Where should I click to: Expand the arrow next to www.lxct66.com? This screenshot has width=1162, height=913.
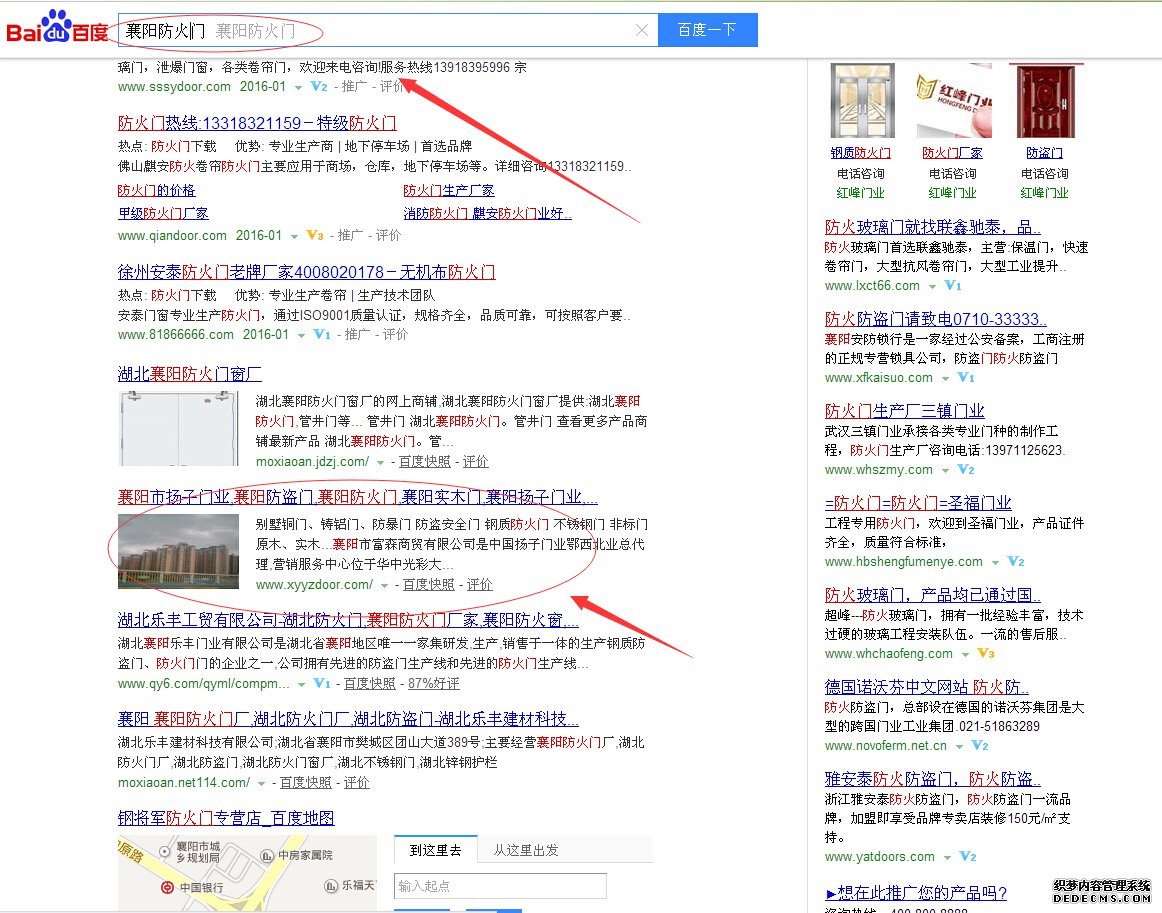click(932, 287)
